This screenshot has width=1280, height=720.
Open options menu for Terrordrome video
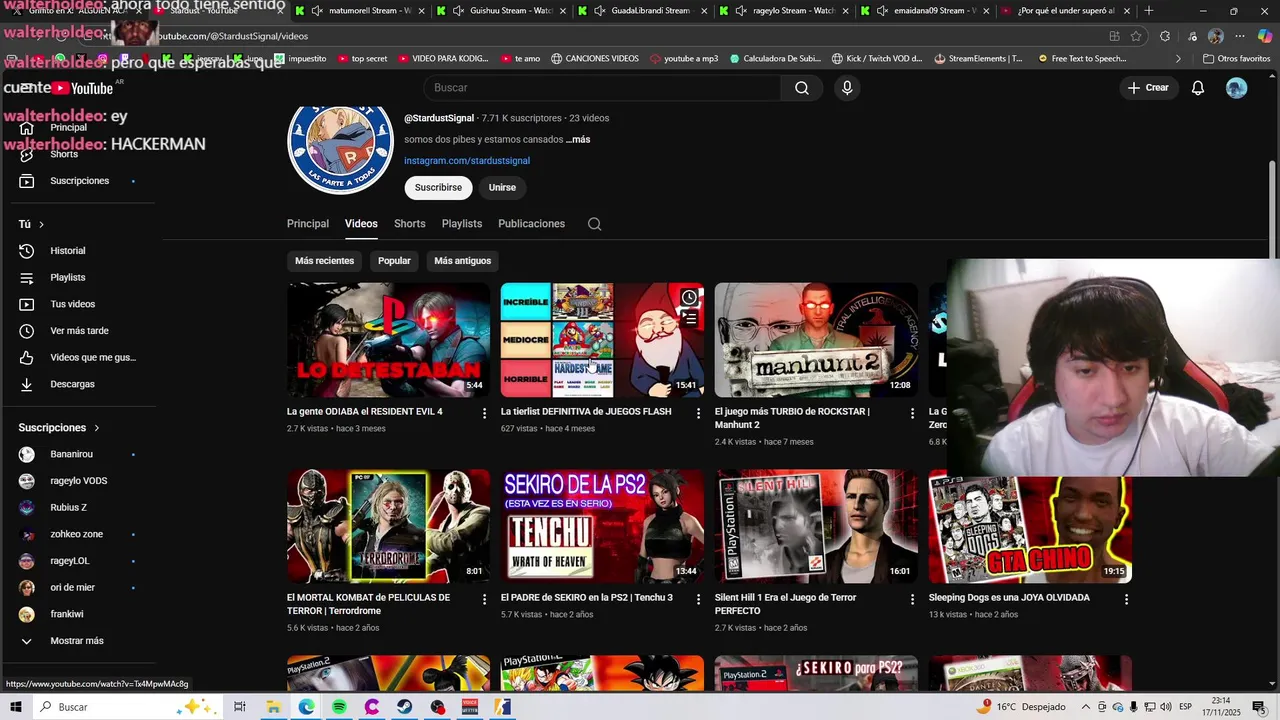(x=485, y=599)
